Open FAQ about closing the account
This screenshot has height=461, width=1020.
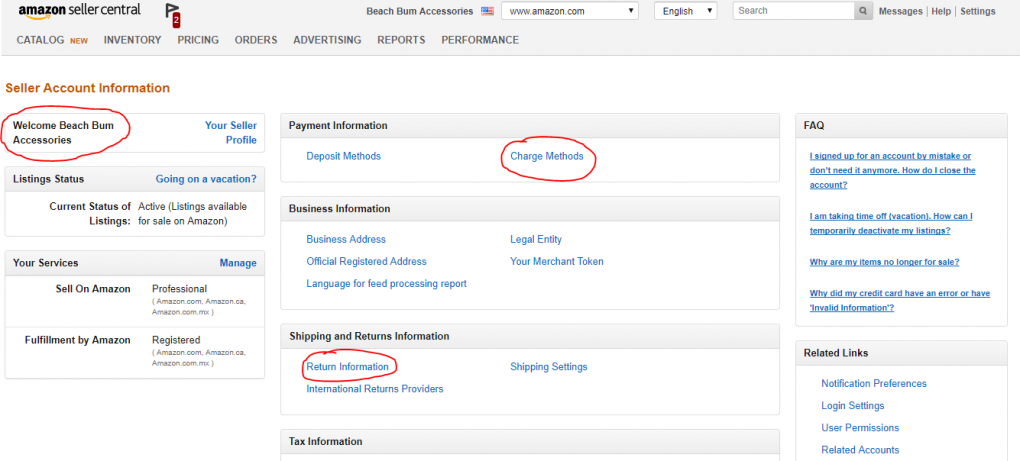click(x=892, y=170)
